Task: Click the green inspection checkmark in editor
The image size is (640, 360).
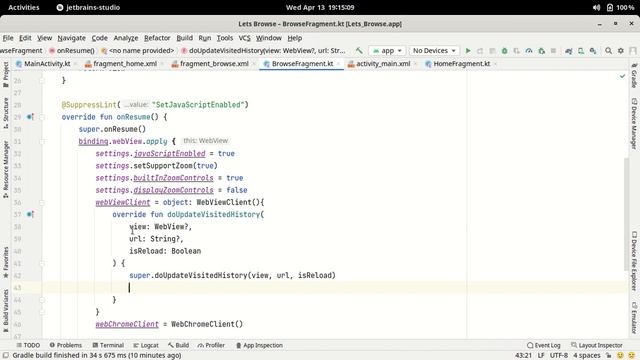Action: (x=622, y=76)
